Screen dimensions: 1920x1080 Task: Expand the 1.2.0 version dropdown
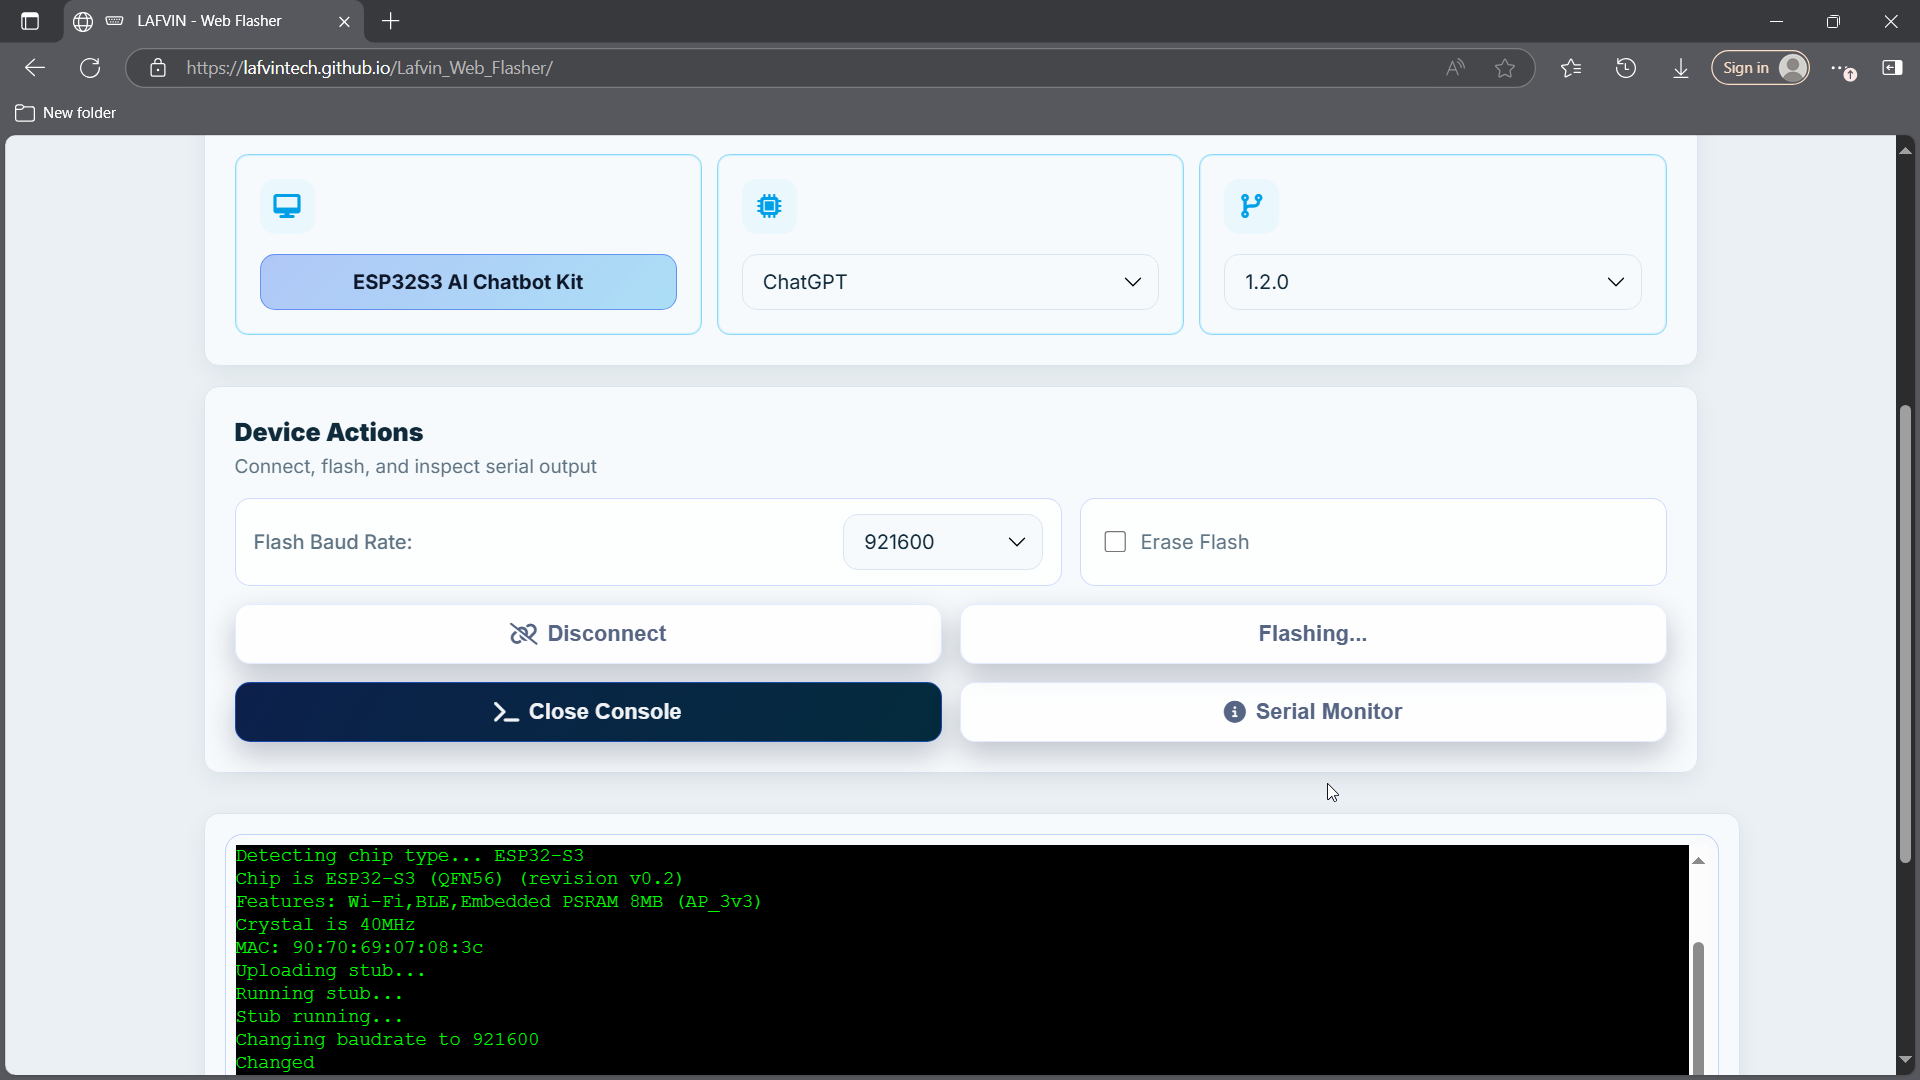[1432, 282]
